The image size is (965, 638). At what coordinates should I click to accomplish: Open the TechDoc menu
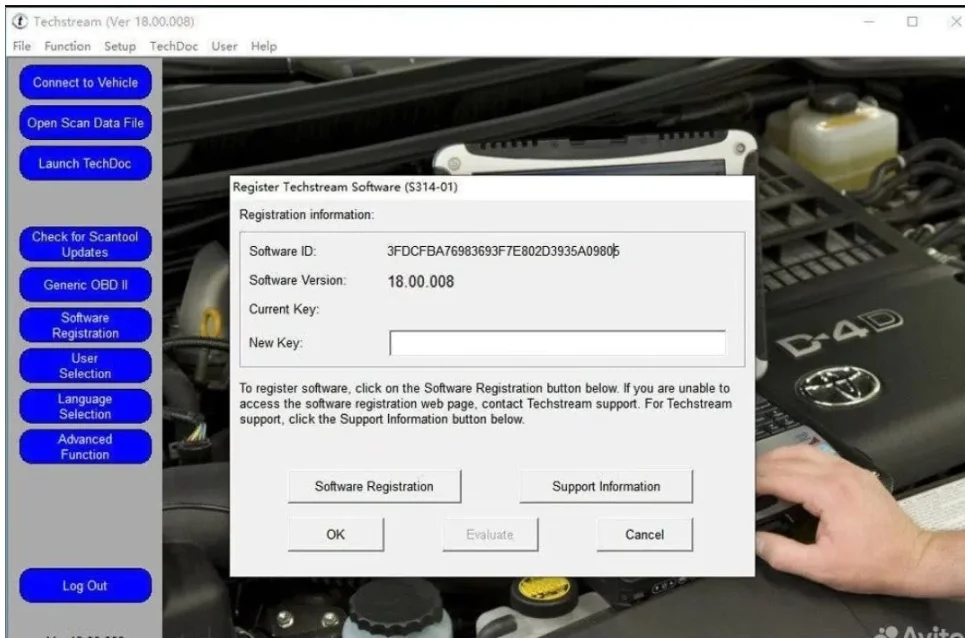[174, 46]
